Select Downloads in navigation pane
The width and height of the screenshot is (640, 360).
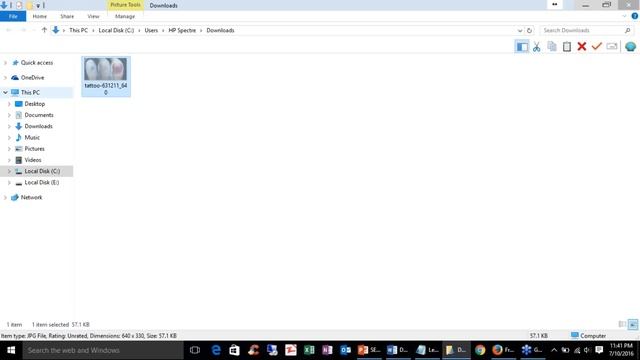[x=38, y=126]
